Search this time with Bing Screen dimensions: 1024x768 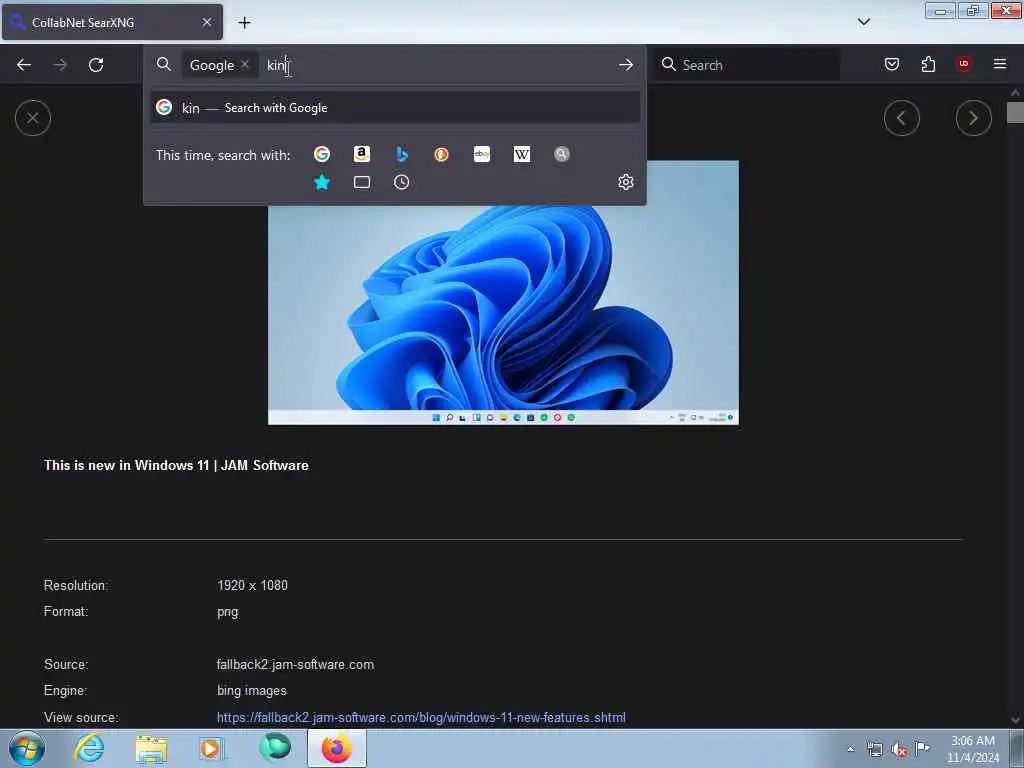[402, 154]
